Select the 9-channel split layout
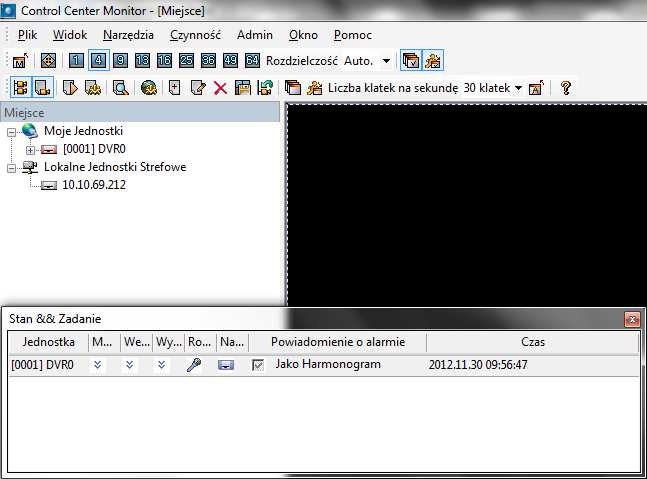Image resolution: width=647 pixels, height=479 pixels. click(x=120, y=61)
